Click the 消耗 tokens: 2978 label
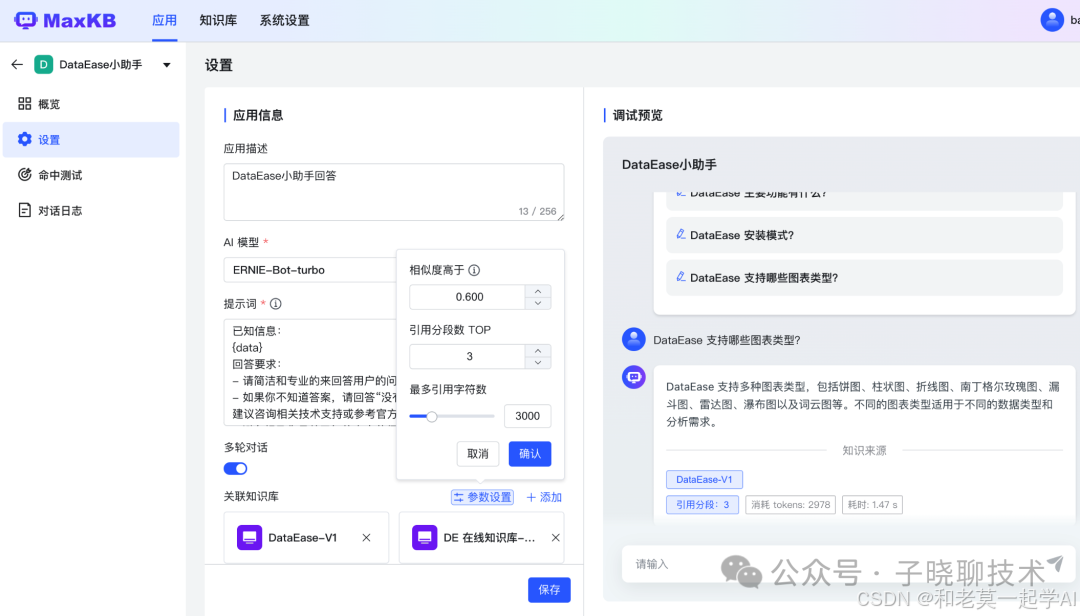 [x=790, y=504]
